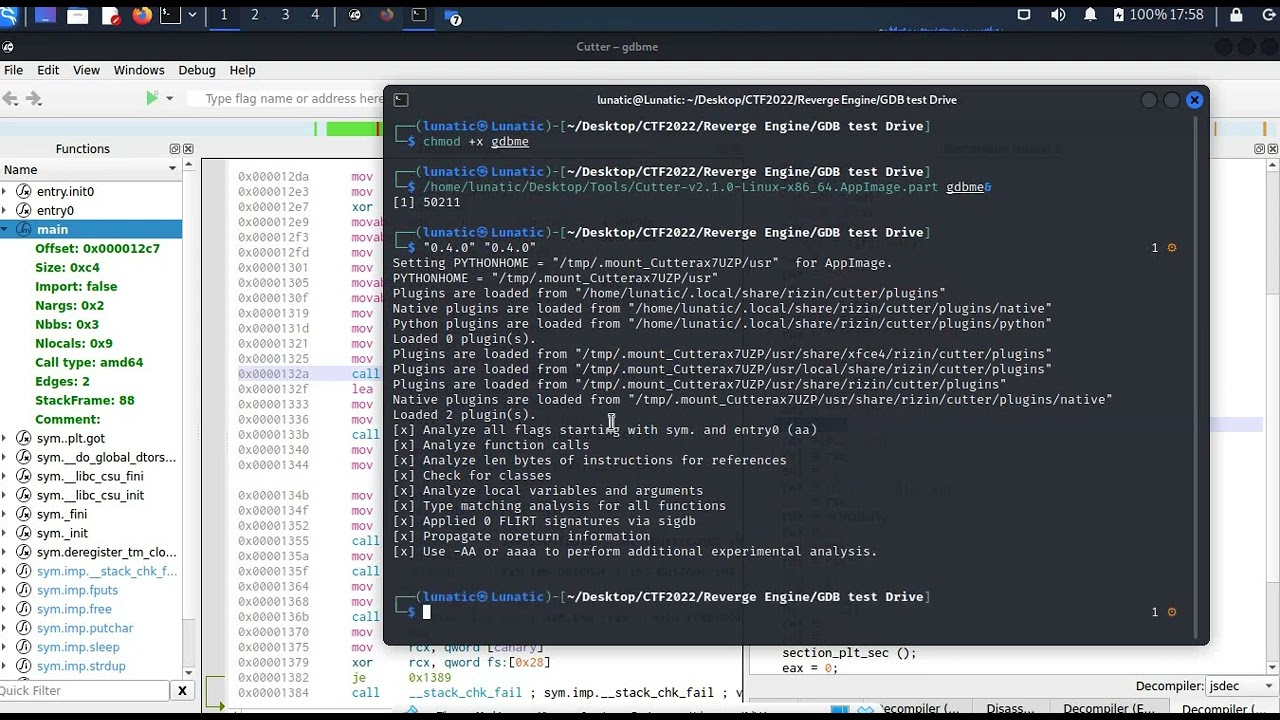Image resolution: width=1280 pixels, height=720 pixels.
Task: Click the Name column header sort dropdown
Action: pyautogui.click(x=172, y=170)
